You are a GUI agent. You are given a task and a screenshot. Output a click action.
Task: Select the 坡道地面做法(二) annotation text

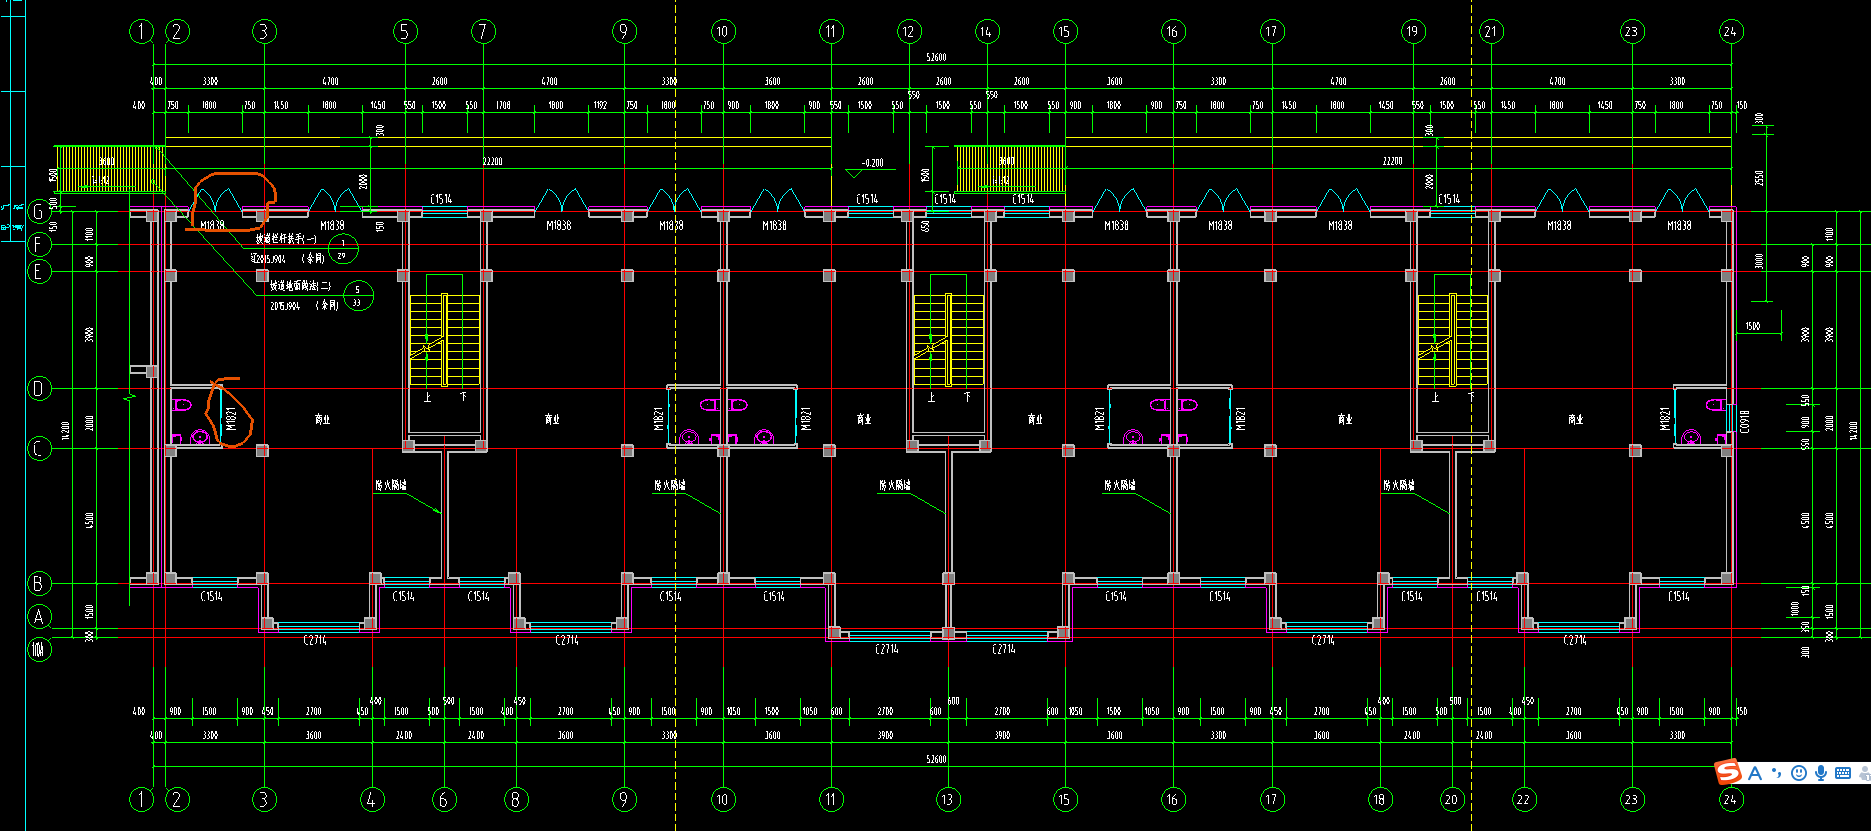coord(300,286)
